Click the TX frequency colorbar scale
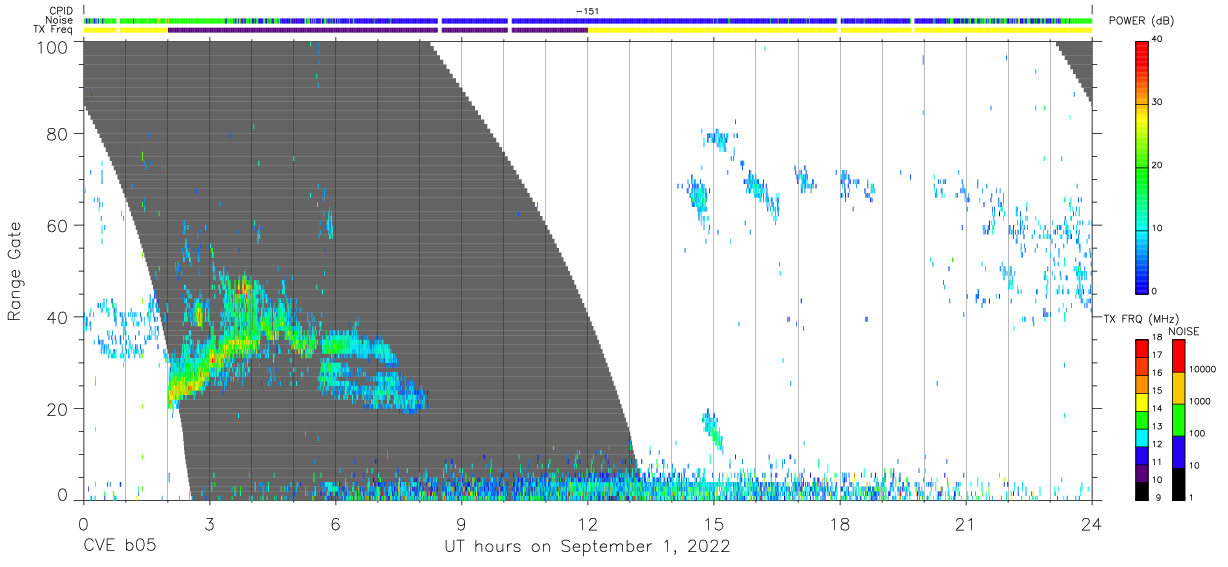 coord(1142,419)
